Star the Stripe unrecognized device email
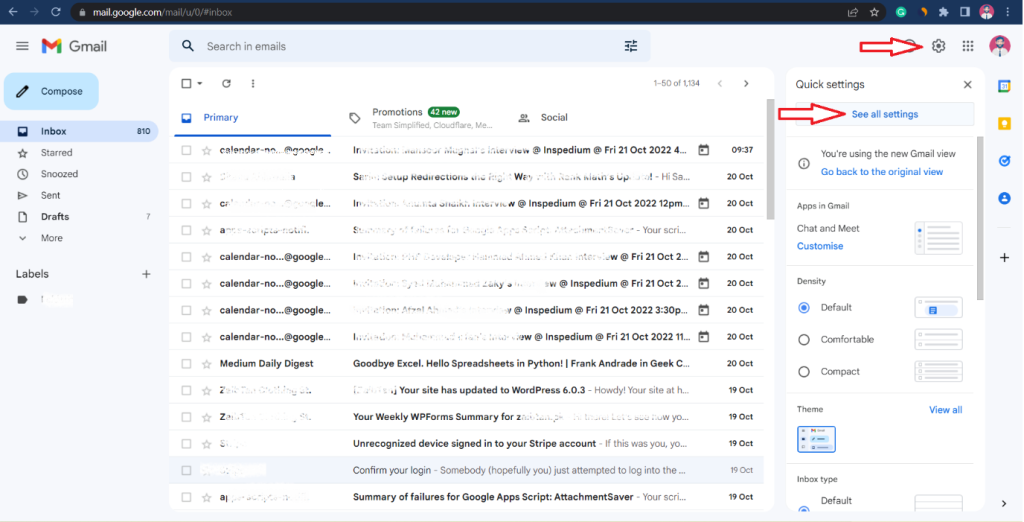This screenshot has width=1024, height=522. (x=206, y=444)
